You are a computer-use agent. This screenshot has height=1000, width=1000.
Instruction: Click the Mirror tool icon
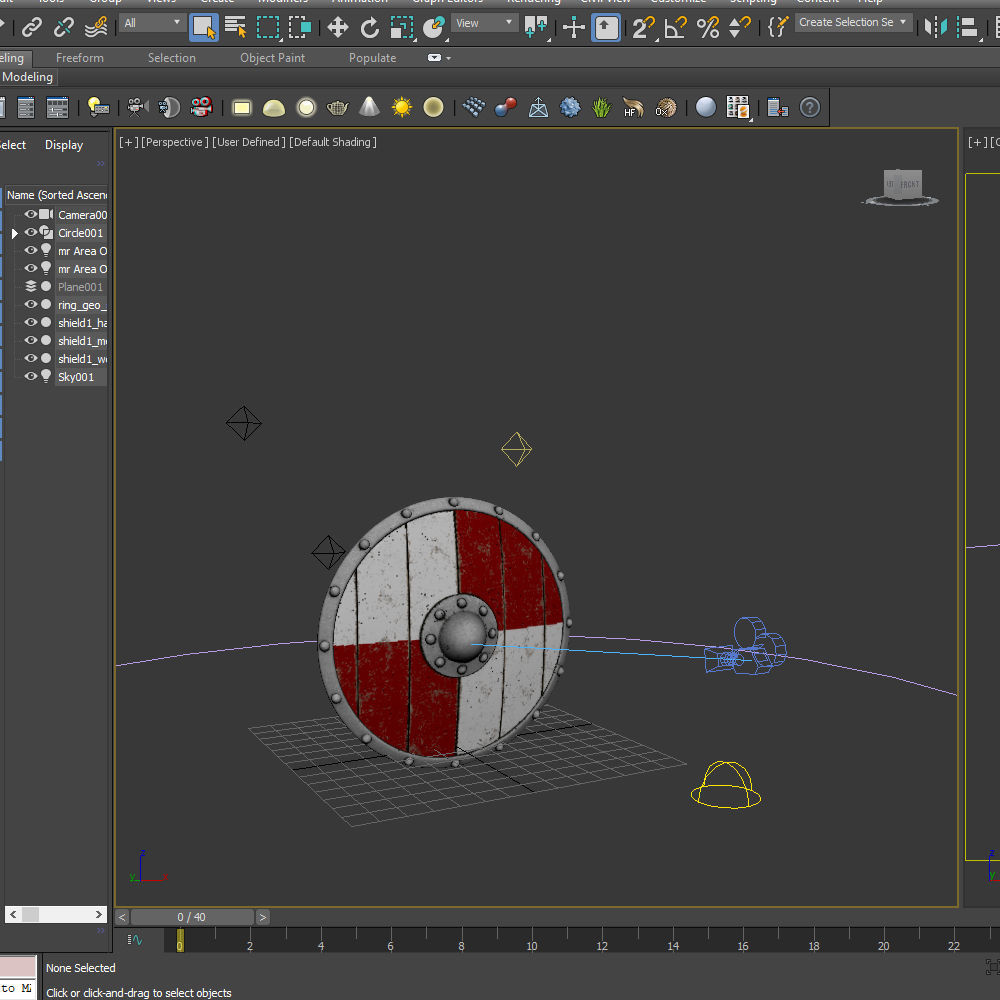coord(936,27)
